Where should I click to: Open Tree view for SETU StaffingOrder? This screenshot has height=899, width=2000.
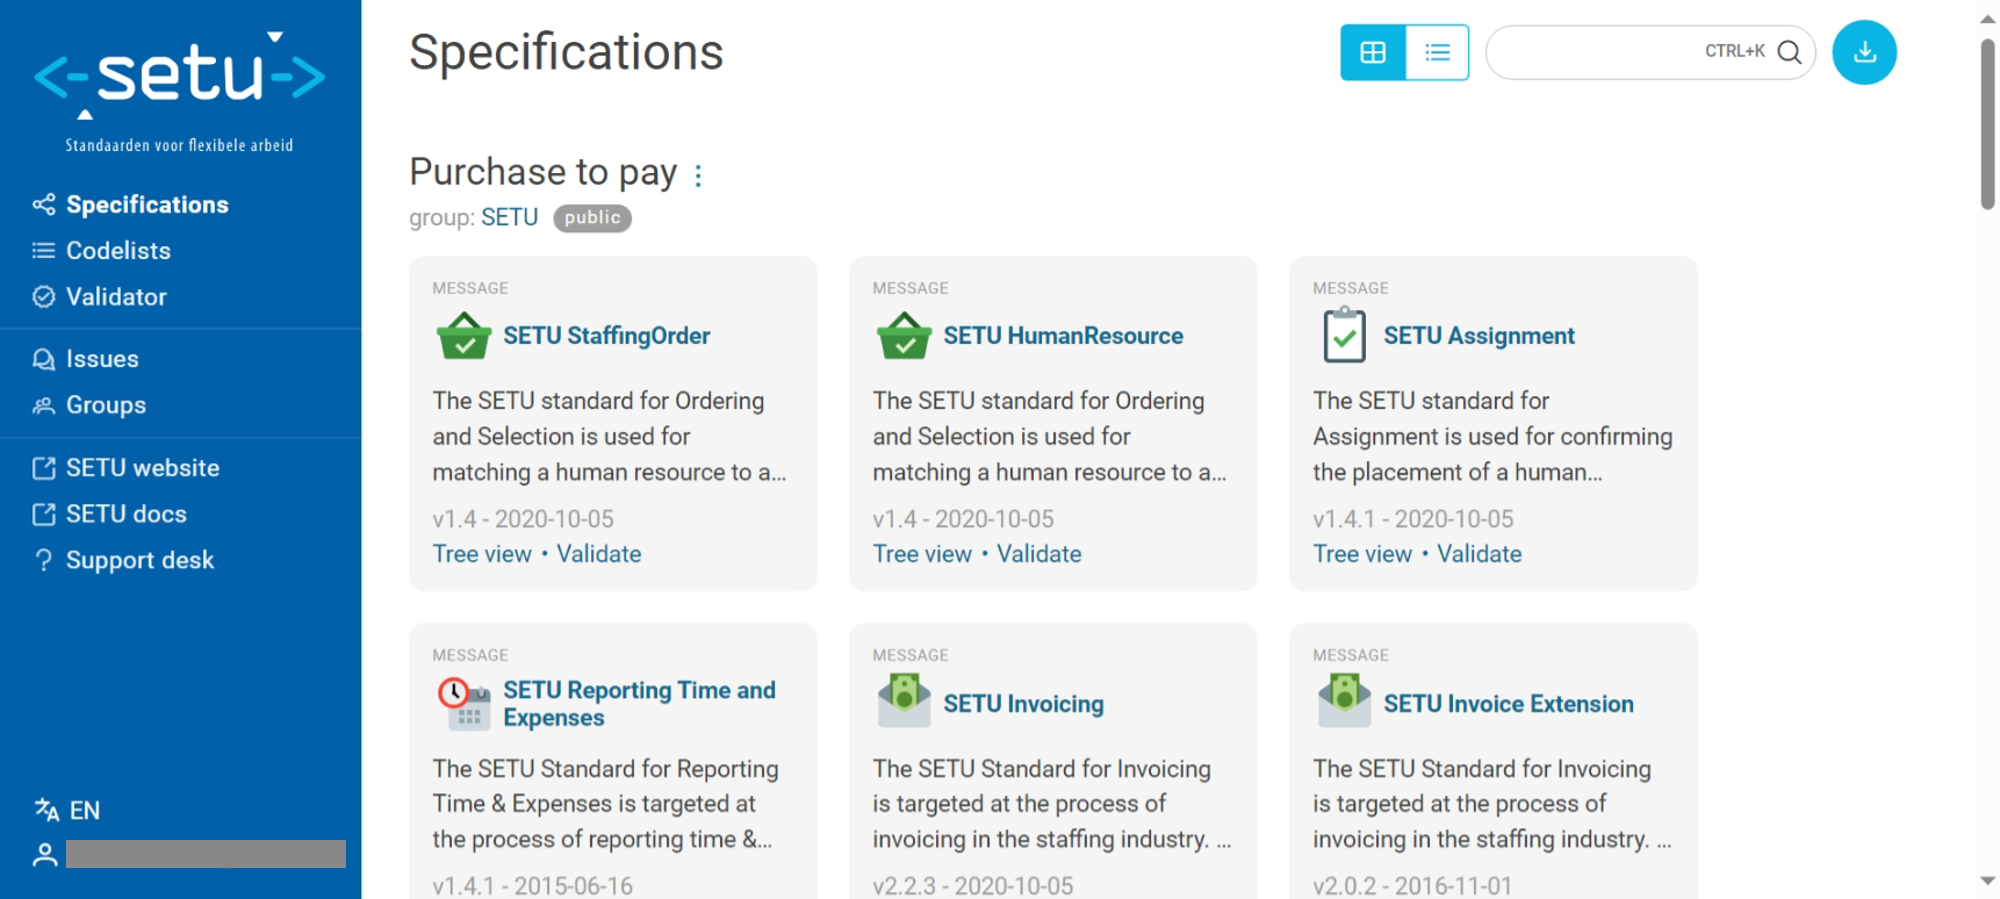point(481,553)
